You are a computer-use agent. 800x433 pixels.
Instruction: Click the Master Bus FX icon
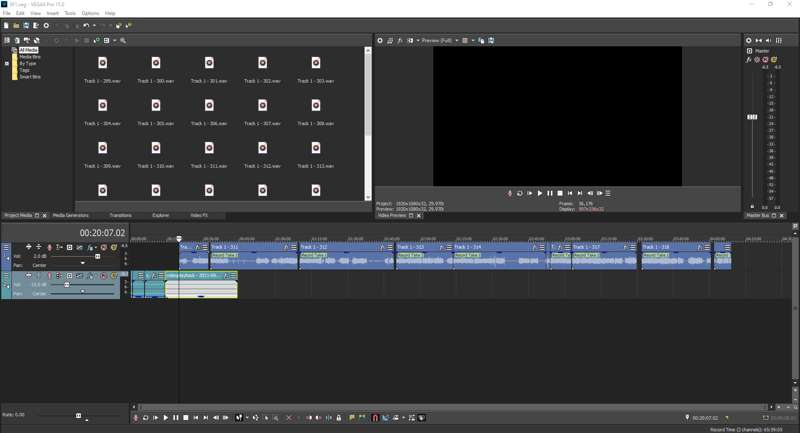[x=748, y=60]
